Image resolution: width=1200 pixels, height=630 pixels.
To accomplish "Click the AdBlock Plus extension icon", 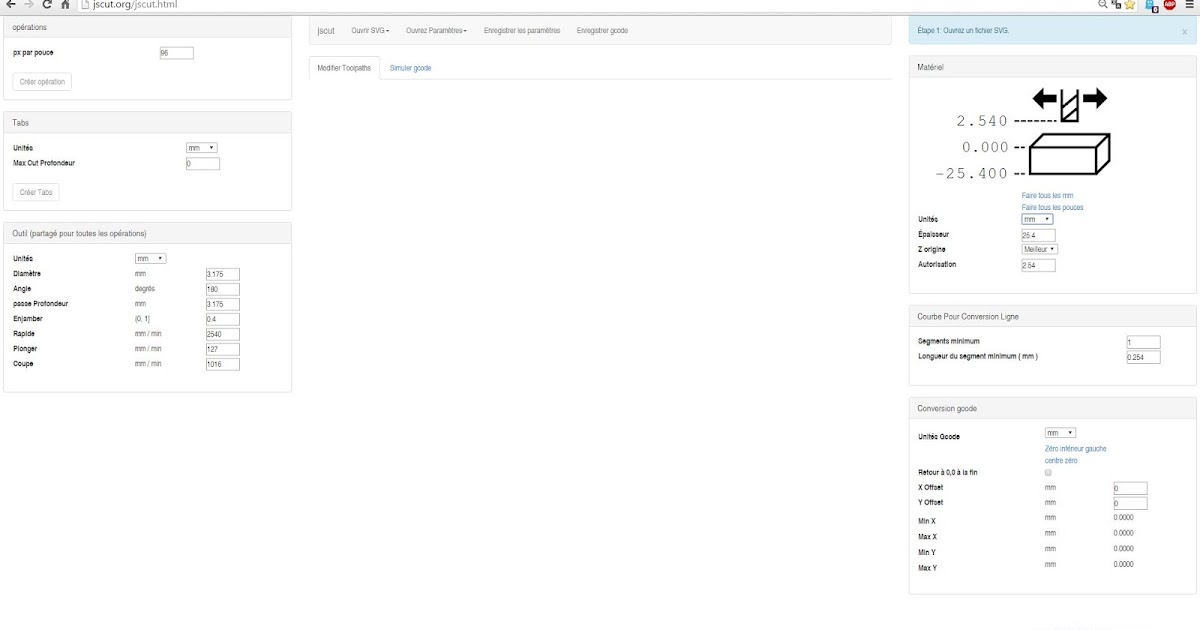I will [1169, 5].
